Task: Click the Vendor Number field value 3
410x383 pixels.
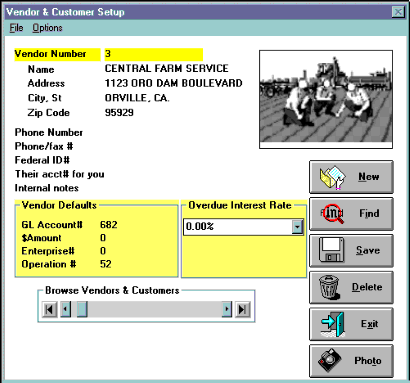Action: pos(153,54)
